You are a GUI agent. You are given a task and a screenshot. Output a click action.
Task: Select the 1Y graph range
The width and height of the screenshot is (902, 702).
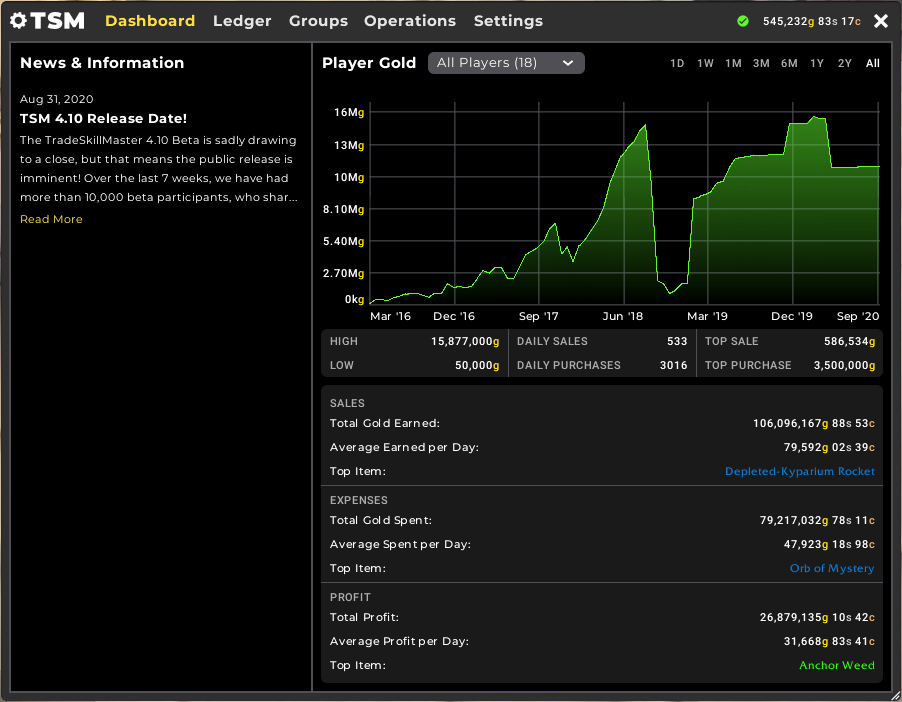[x=817, y=64]
